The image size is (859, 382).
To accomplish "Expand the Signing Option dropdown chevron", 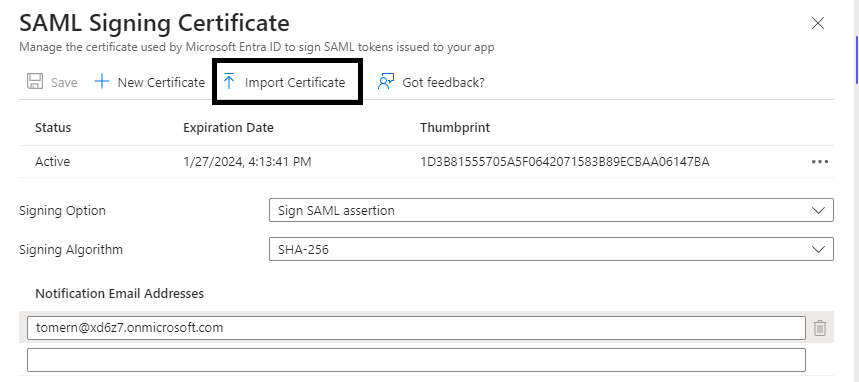I will click(x=818, y=210).
